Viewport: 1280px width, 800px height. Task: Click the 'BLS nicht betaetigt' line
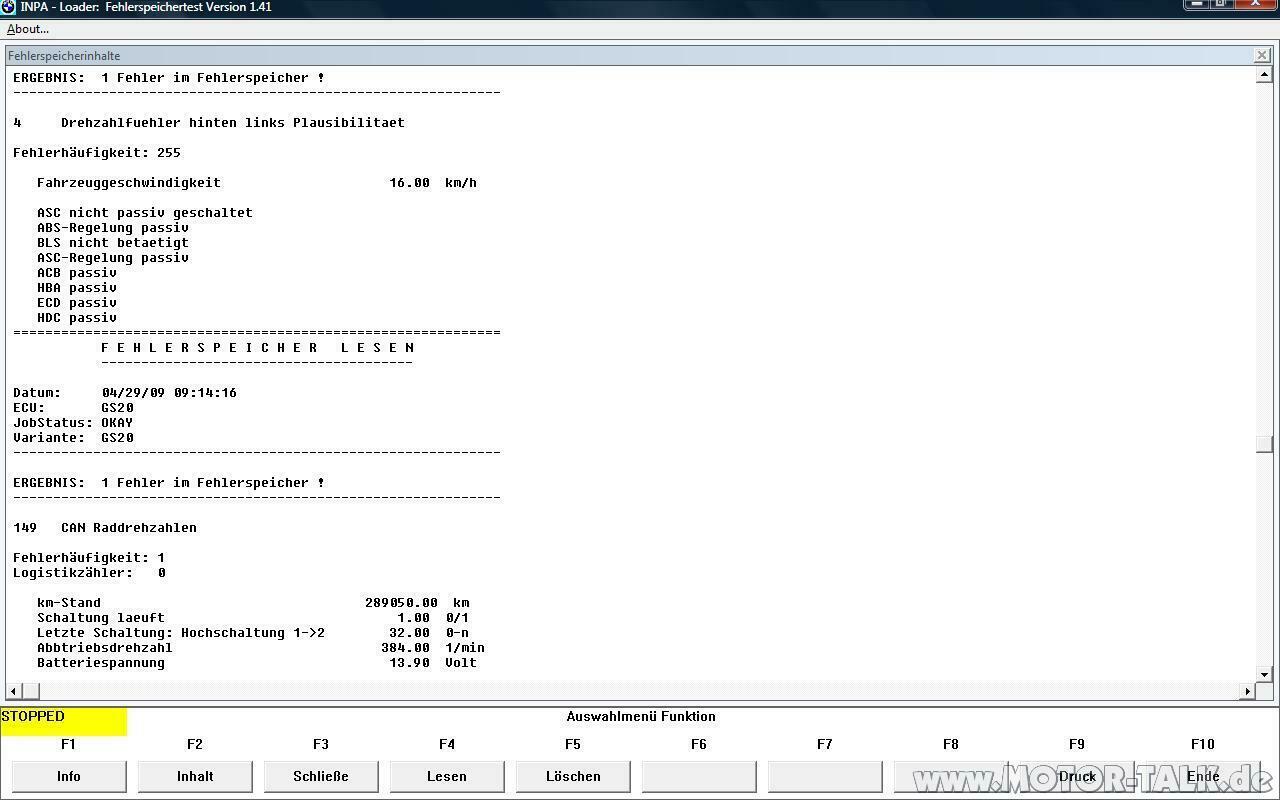tap(113, 243)
